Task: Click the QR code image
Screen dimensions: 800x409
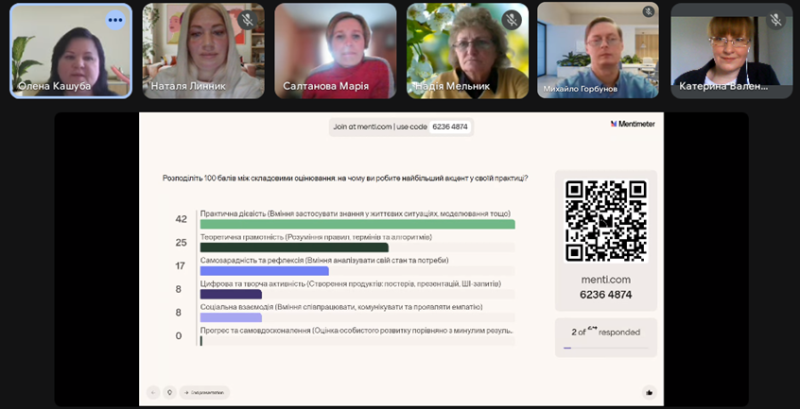Action: [x=606, y=220]
